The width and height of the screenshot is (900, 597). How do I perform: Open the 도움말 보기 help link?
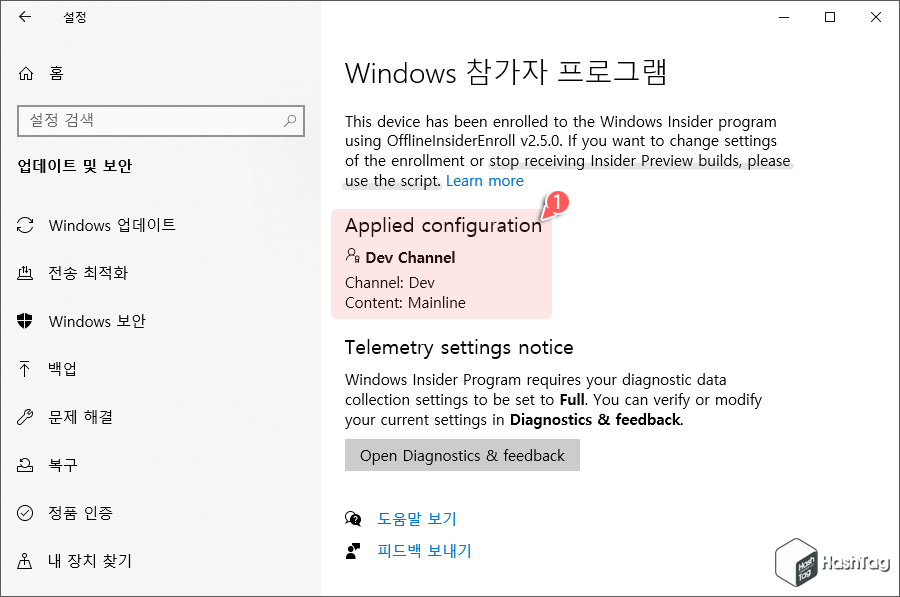[x=416, y=519]
